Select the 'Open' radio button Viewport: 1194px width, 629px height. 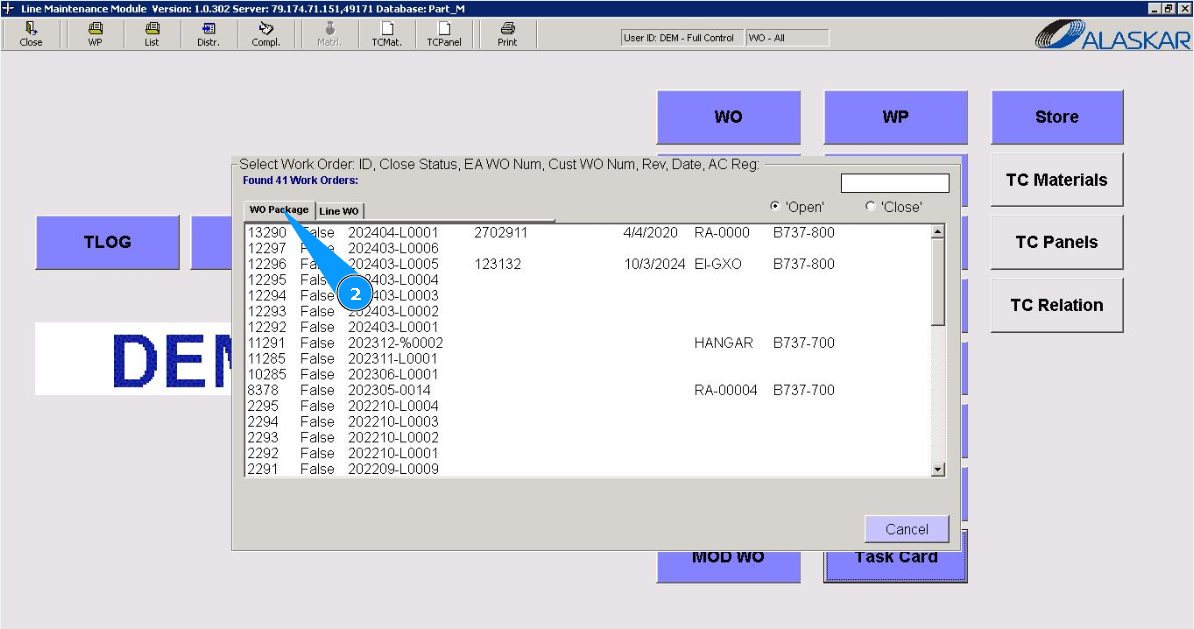776,207
